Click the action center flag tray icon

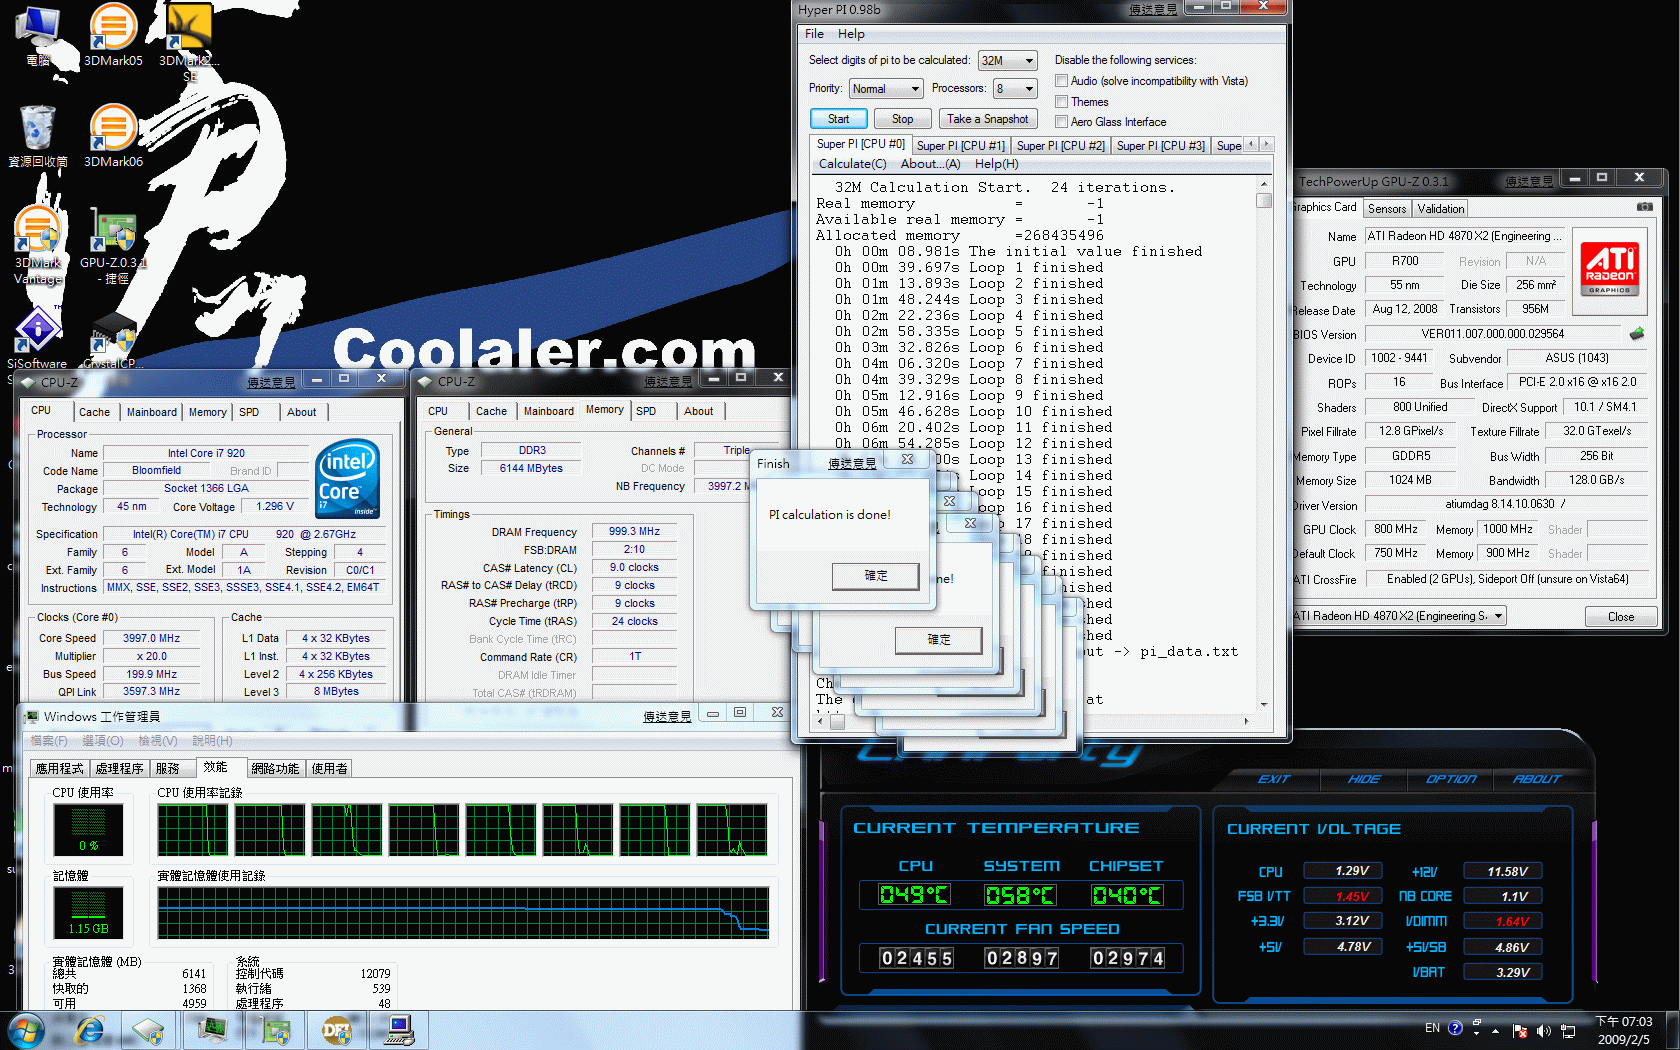(1520, 1030)
